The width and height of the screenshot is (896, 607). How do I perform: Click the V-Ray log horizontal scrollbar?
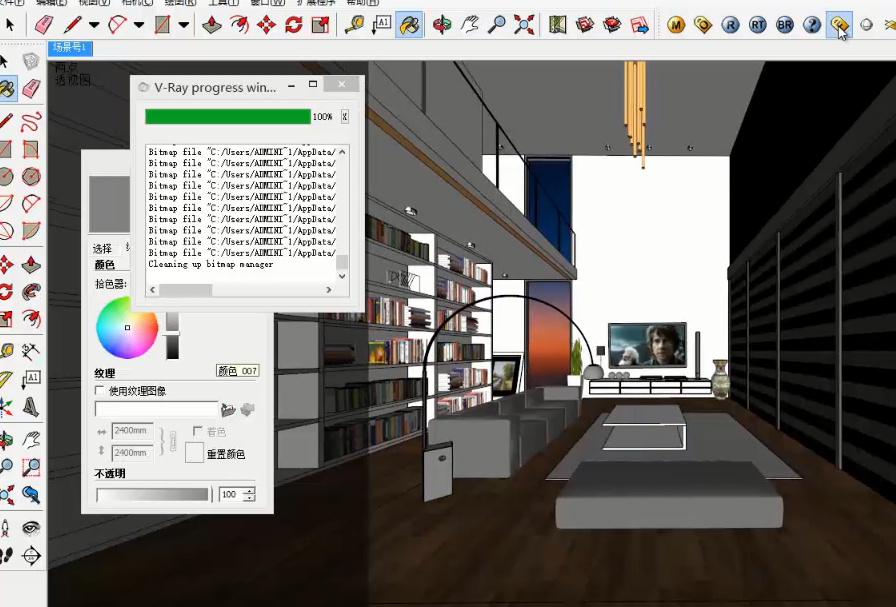click(185, 289)
